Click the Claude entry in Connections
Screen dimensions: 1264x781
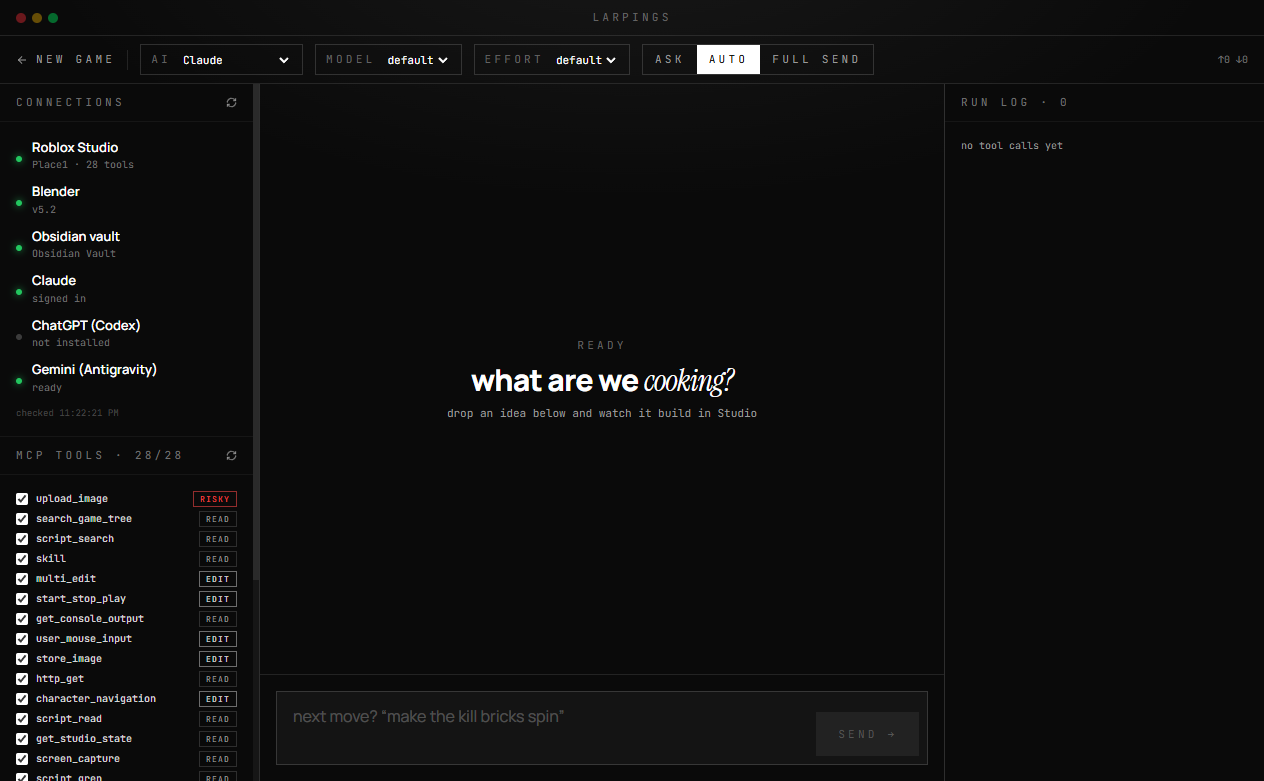point(126,289)
